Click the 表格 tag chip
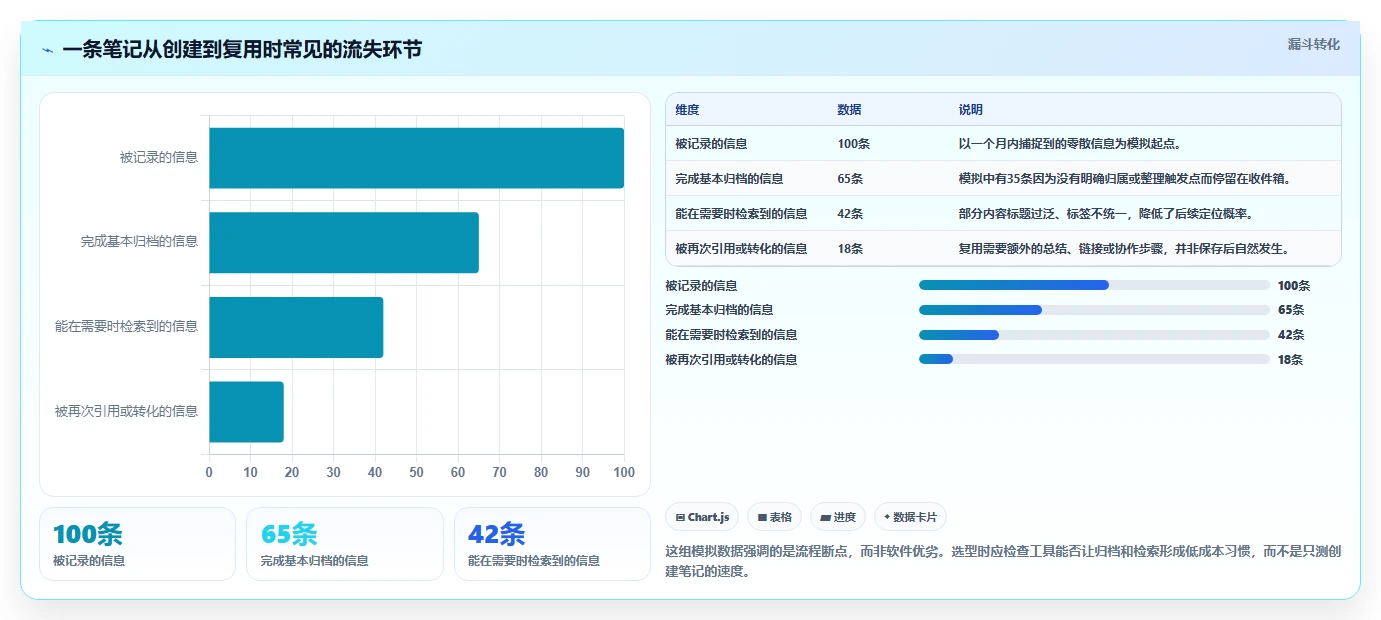 (774, 517)
